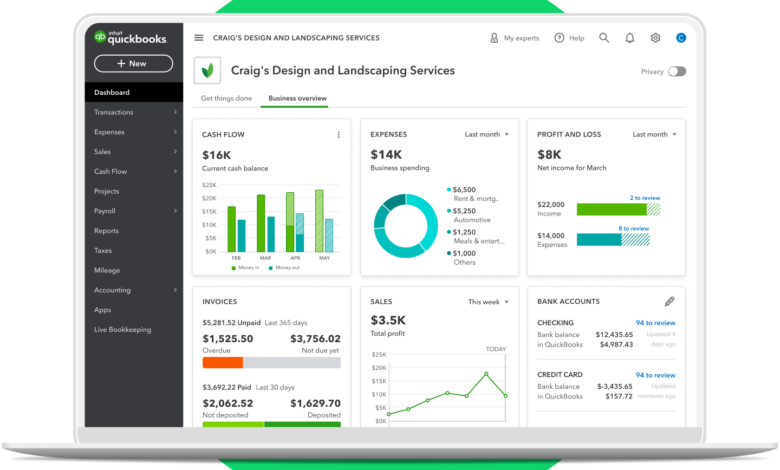Click the $-3,435.65 credit card balance
This screenshot has height=470, width=780.
point(615,386)
